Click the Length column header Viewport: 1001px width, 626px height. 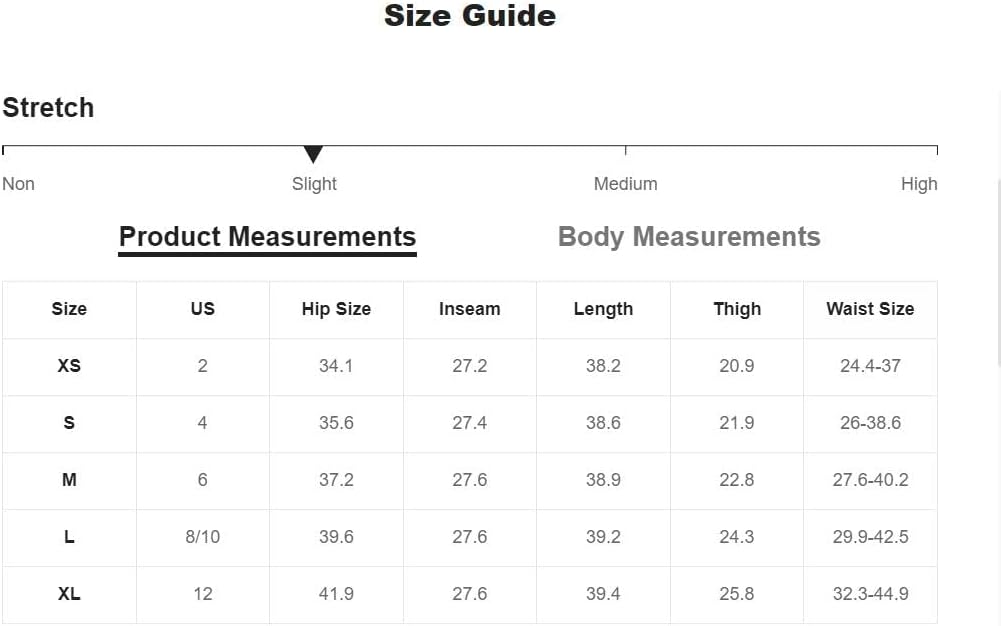[x=603, y=309]
